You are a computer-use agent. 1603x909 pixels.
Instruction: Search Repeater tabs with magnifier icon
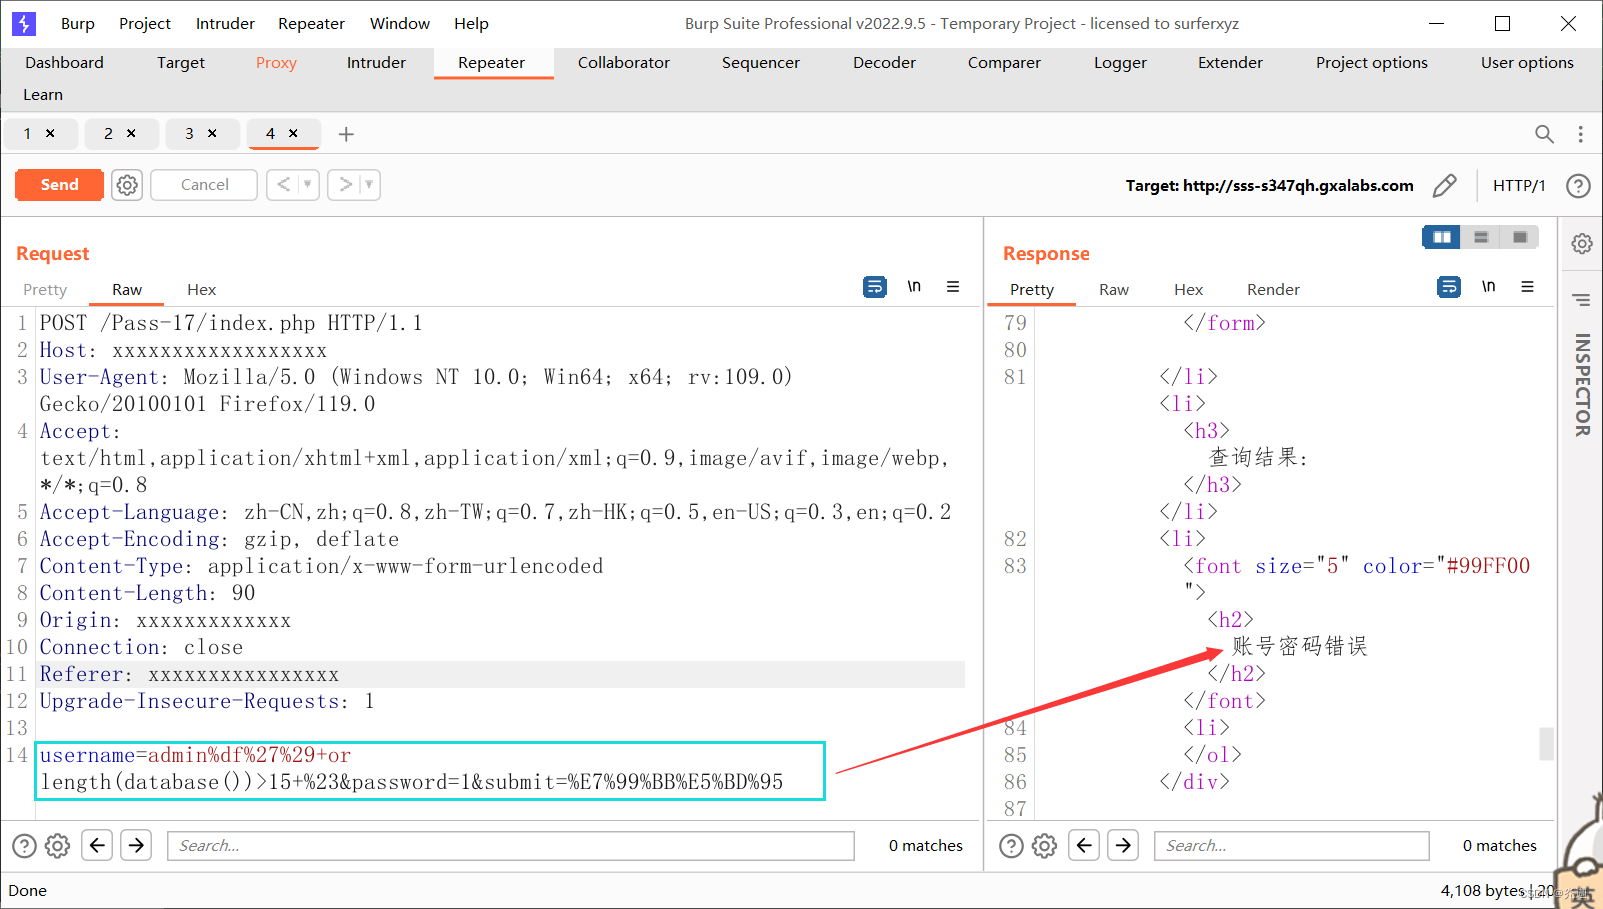[1544, 134]
